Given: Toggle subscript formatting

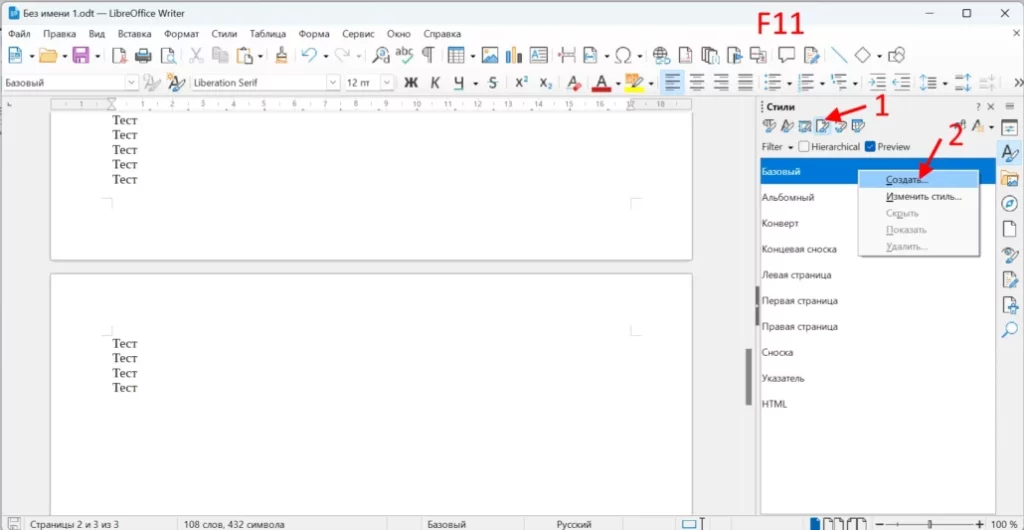Looking at the screenshot, I should click(546, 83).
